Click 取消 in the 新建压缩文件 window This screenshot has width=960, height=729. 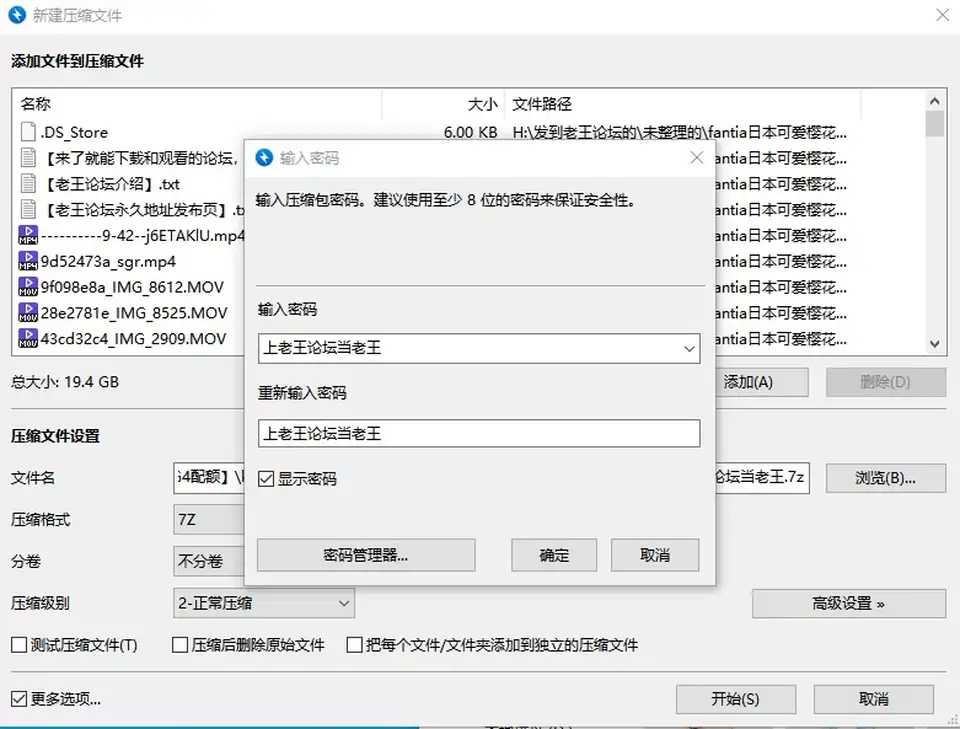[x=874, y=699]
